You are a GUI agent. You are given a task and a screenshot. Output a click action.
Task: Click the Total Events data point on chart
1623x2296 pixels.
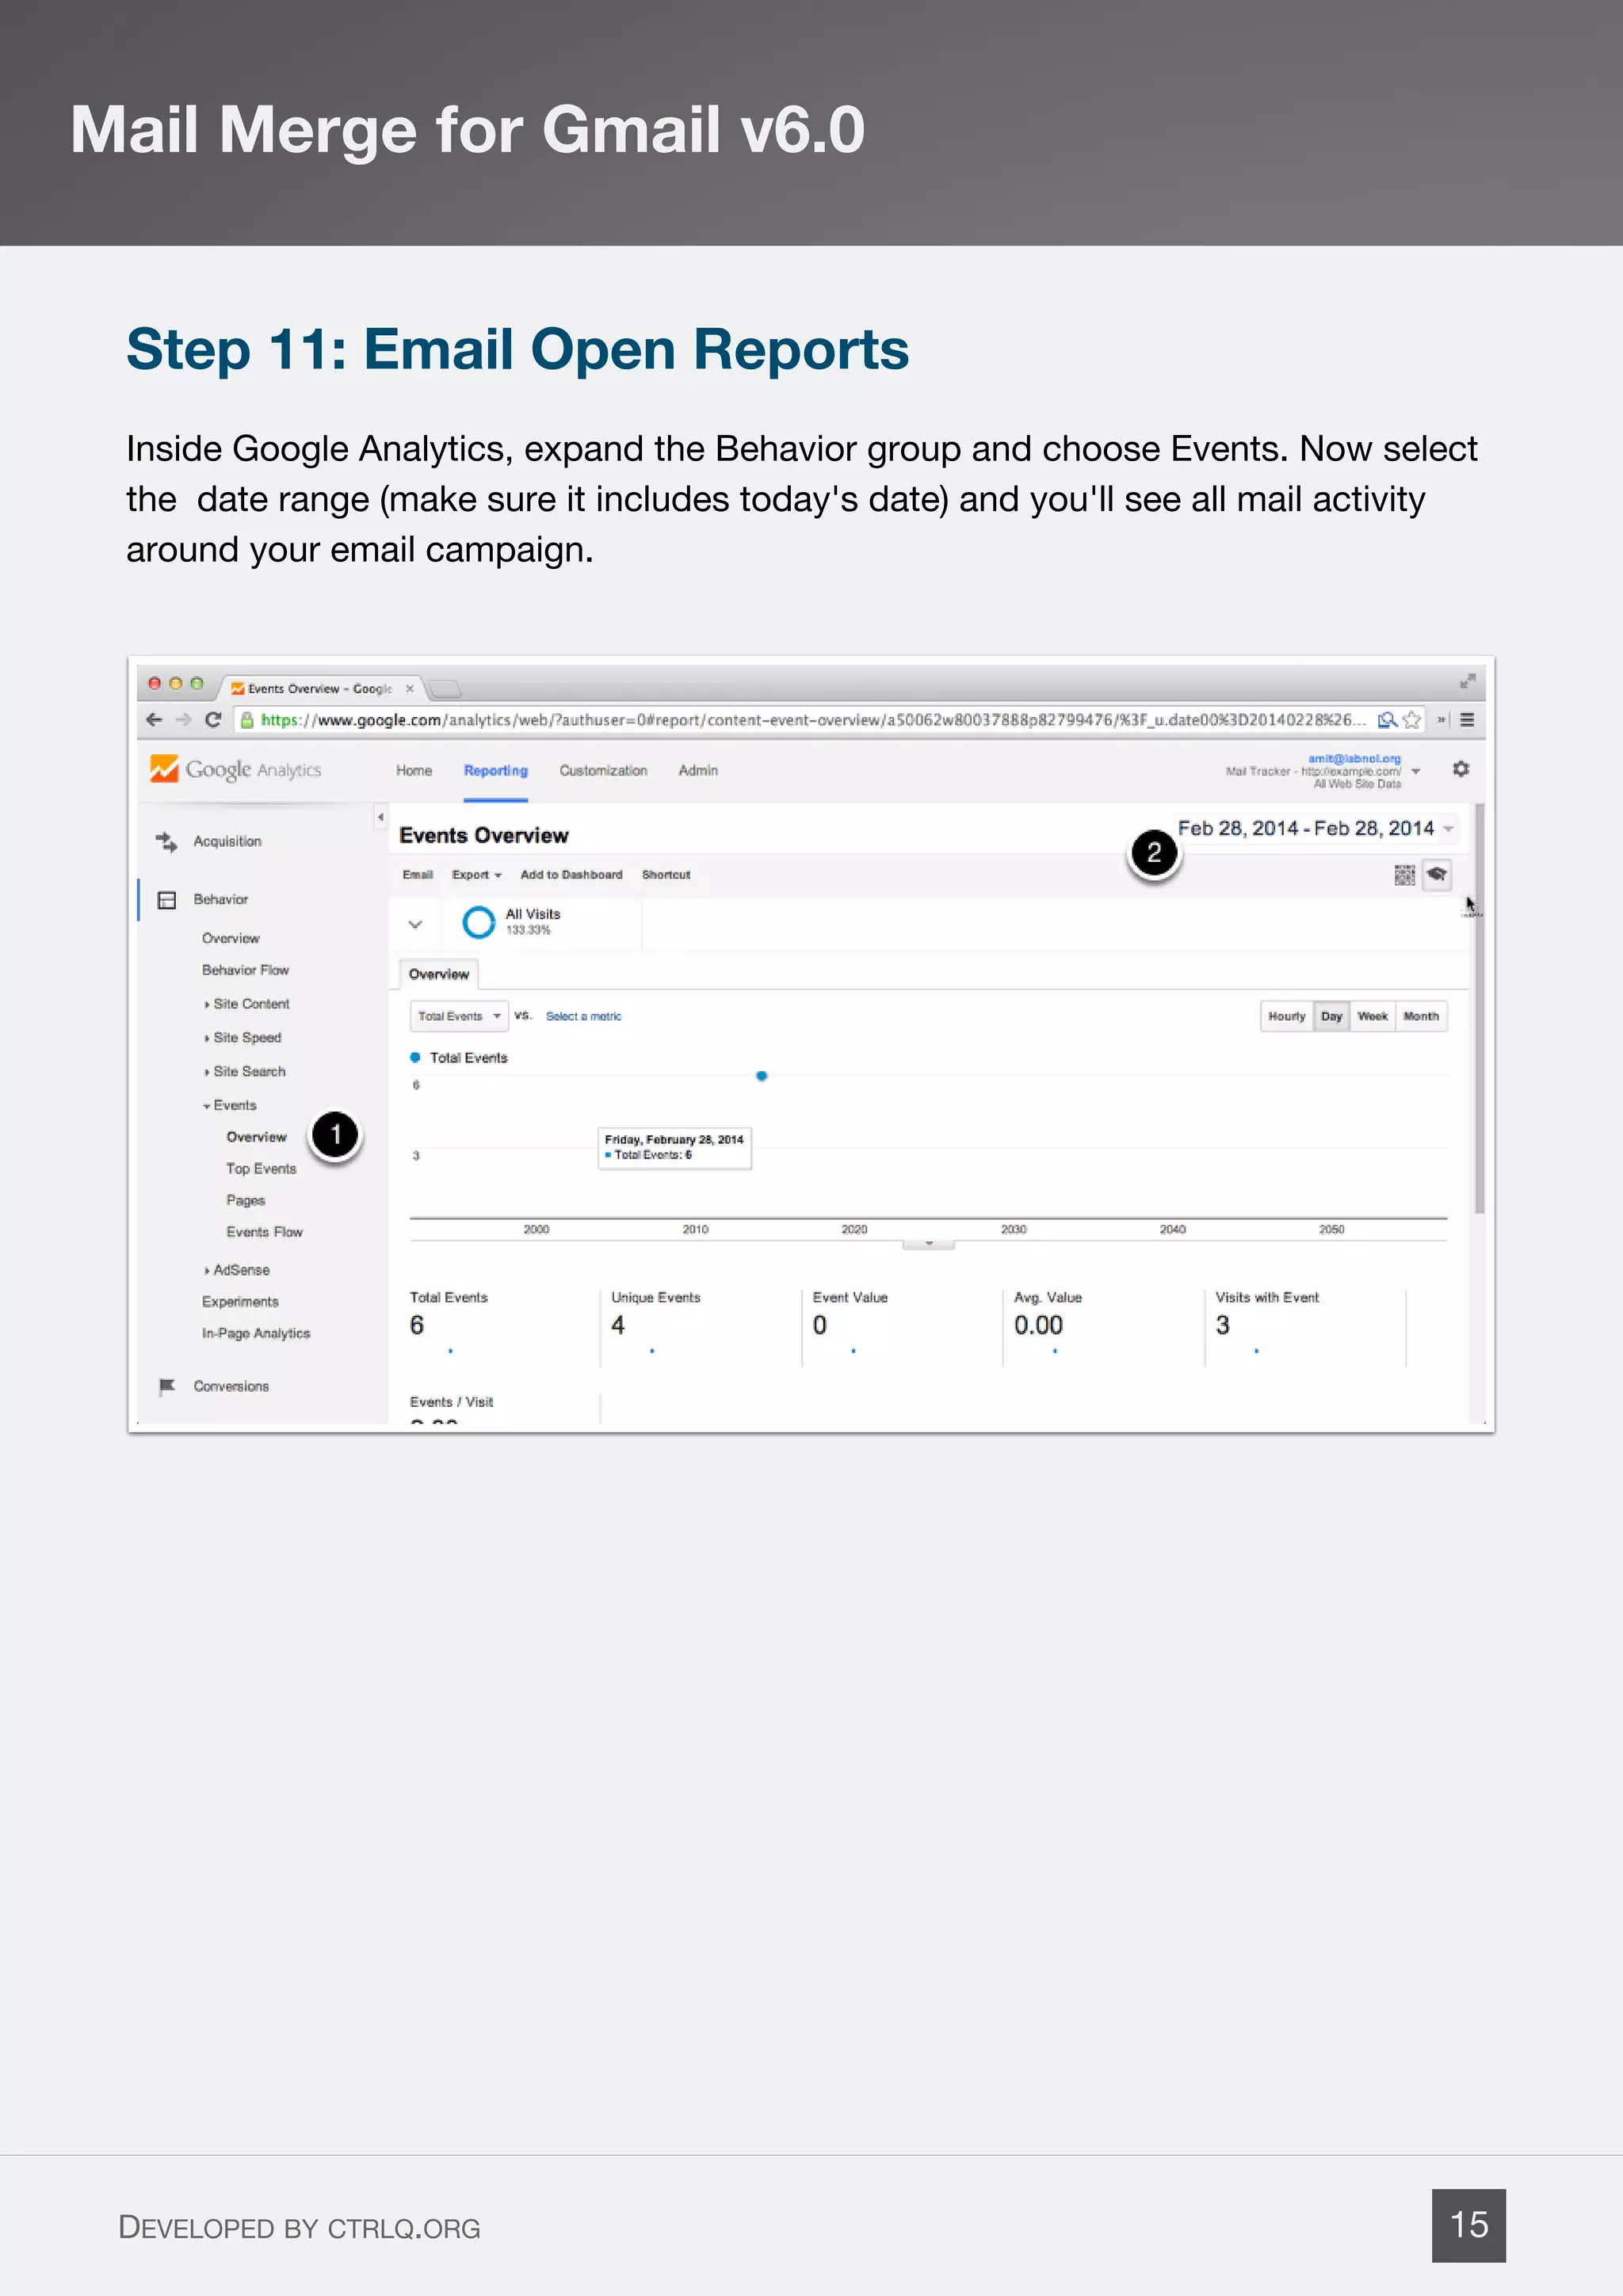[762, 1076]
